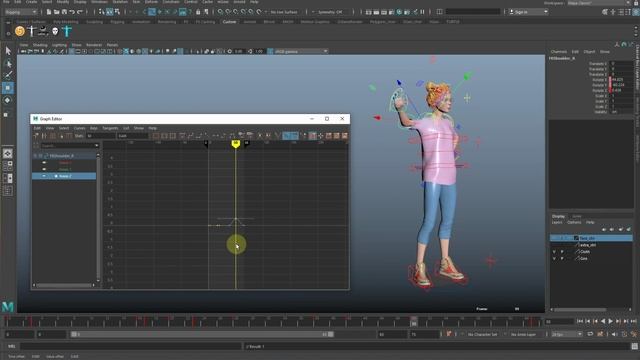Viewport: 640px width, 360px height.
Task: Open Tangents menu in Graph Editor
Action: coord(110,128)
